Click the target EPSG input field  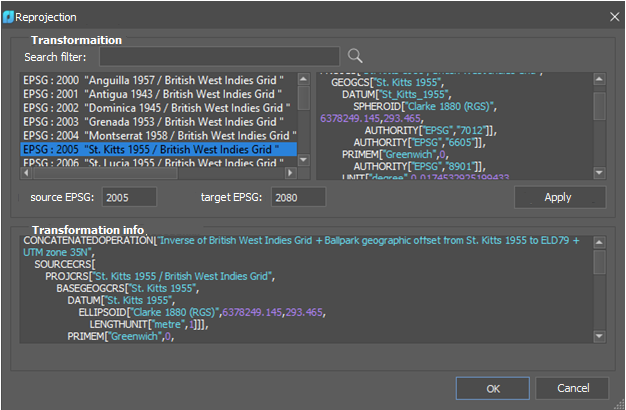coord(301,197)
